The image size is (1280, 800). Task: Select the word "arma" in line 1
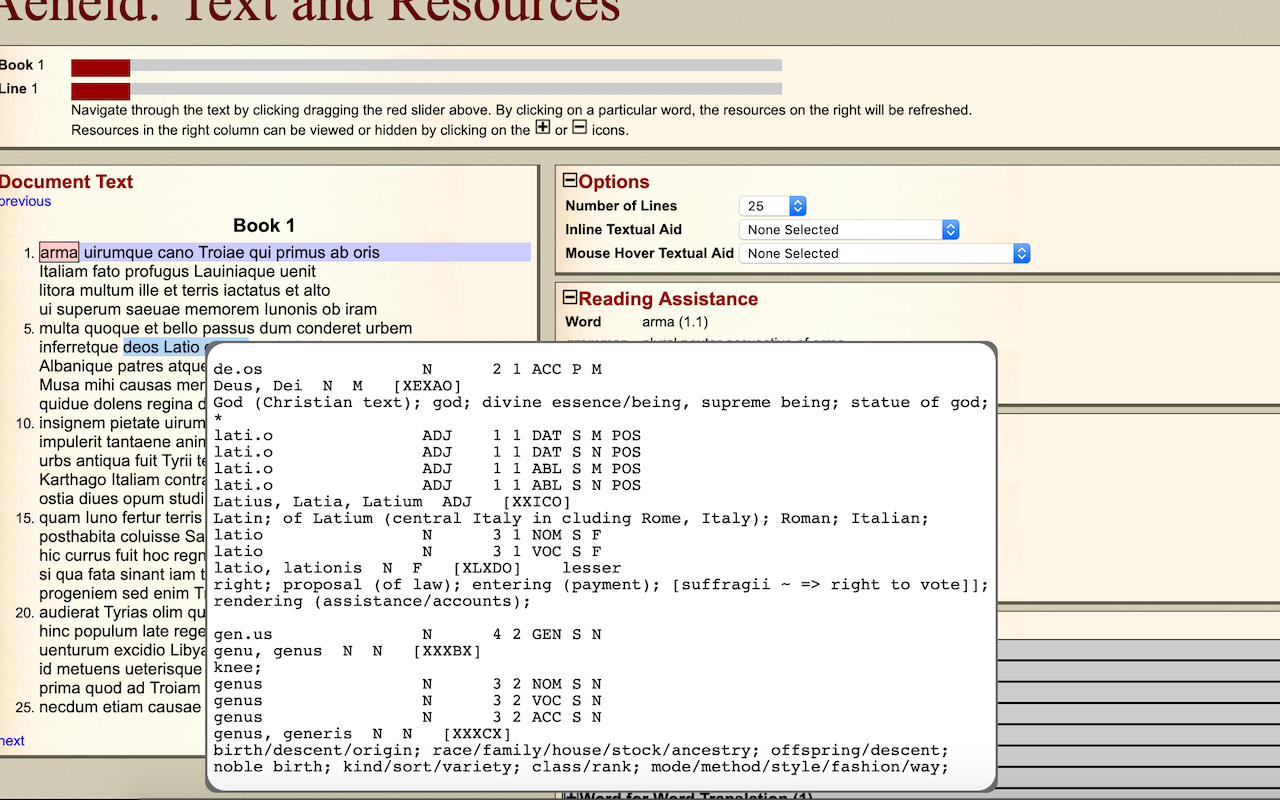point(59,252)
